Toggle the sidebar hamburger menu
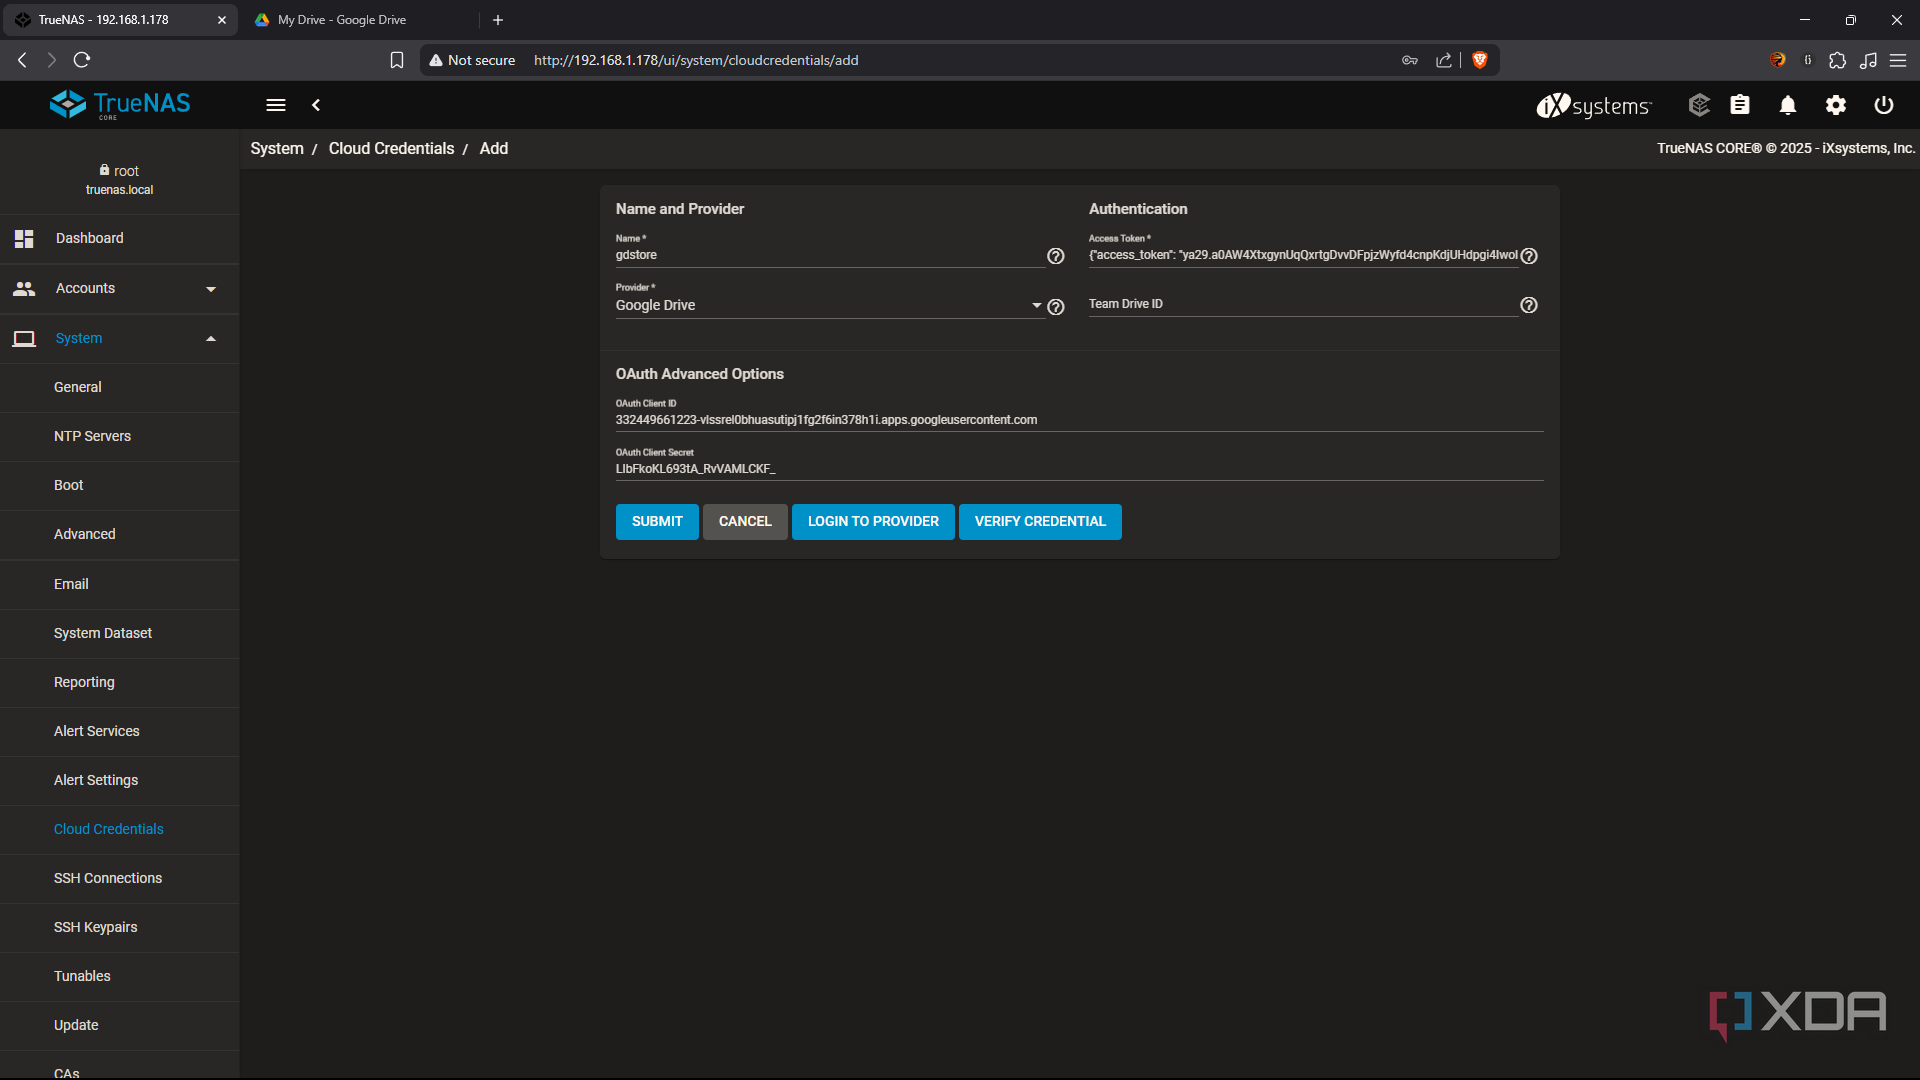This screenshot has width=1920, height=1080. (x=276, y=105)
